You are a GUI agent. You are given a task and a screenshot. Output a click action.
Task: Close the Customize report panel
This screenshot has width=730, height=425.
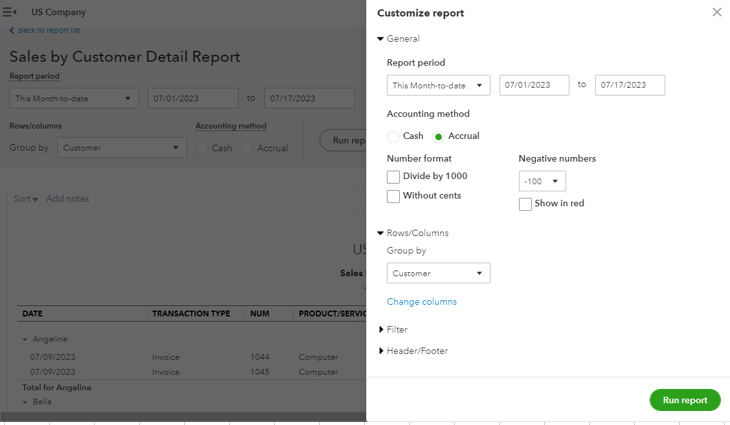pyautogui.click(x=716, y=12)
